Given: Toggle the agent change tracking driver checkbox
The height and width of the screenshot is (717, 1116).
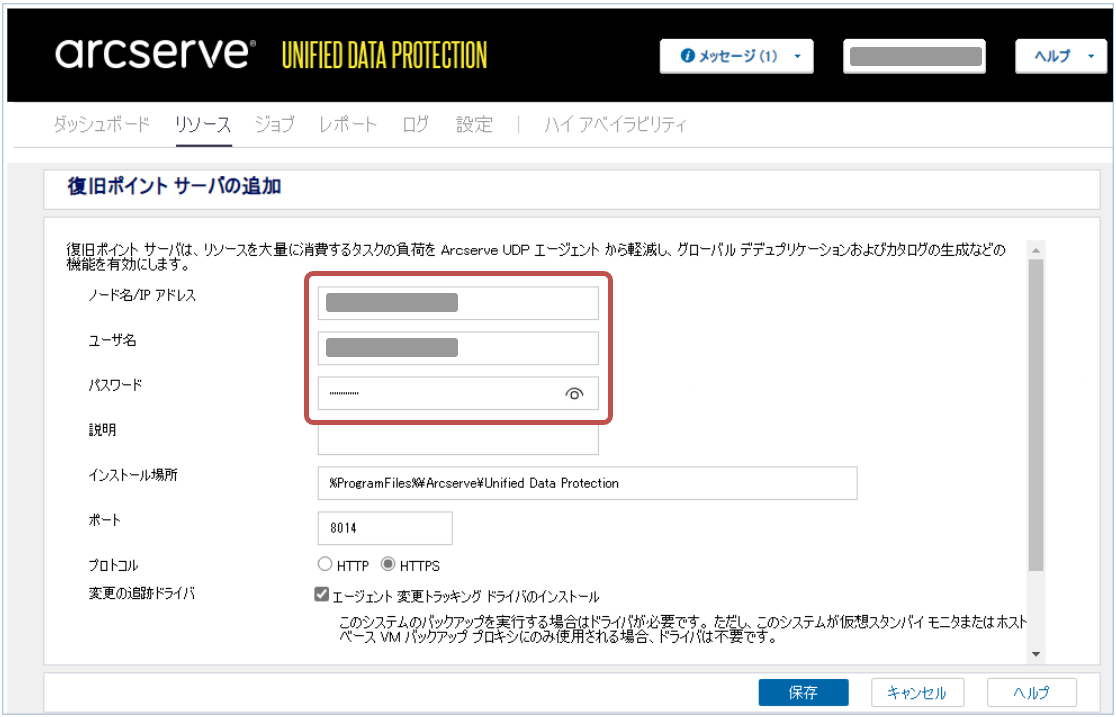Looking at the screenshot, I should click(x=322, y=595).
